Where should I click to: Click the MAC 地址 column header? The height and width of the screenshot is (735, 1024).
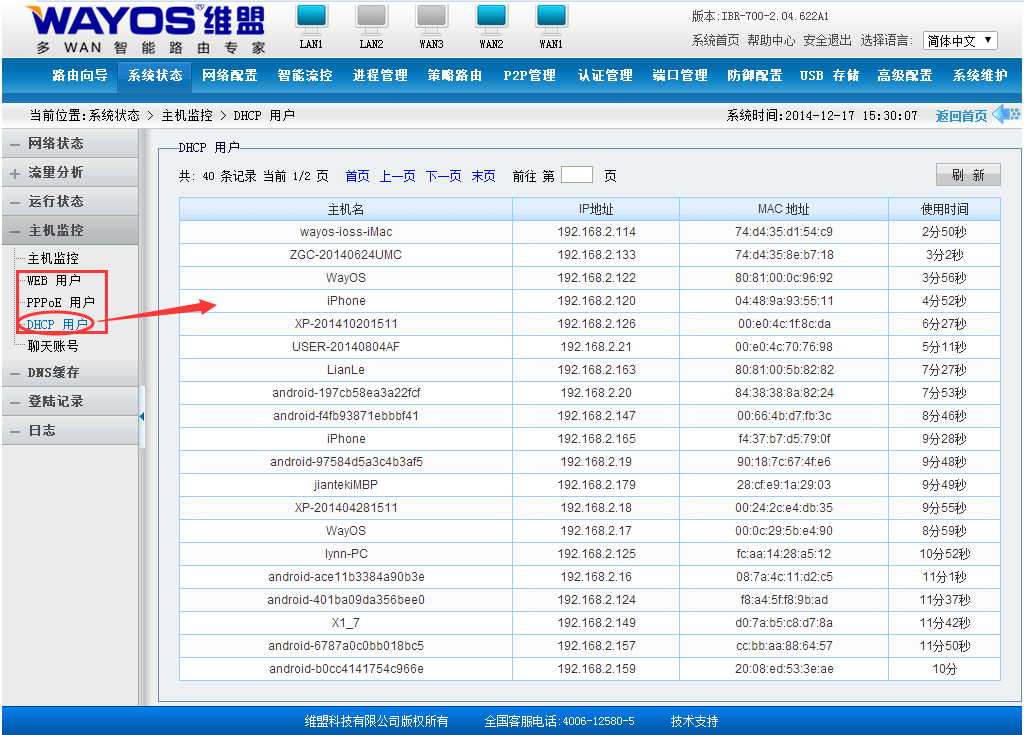point(784,209)
